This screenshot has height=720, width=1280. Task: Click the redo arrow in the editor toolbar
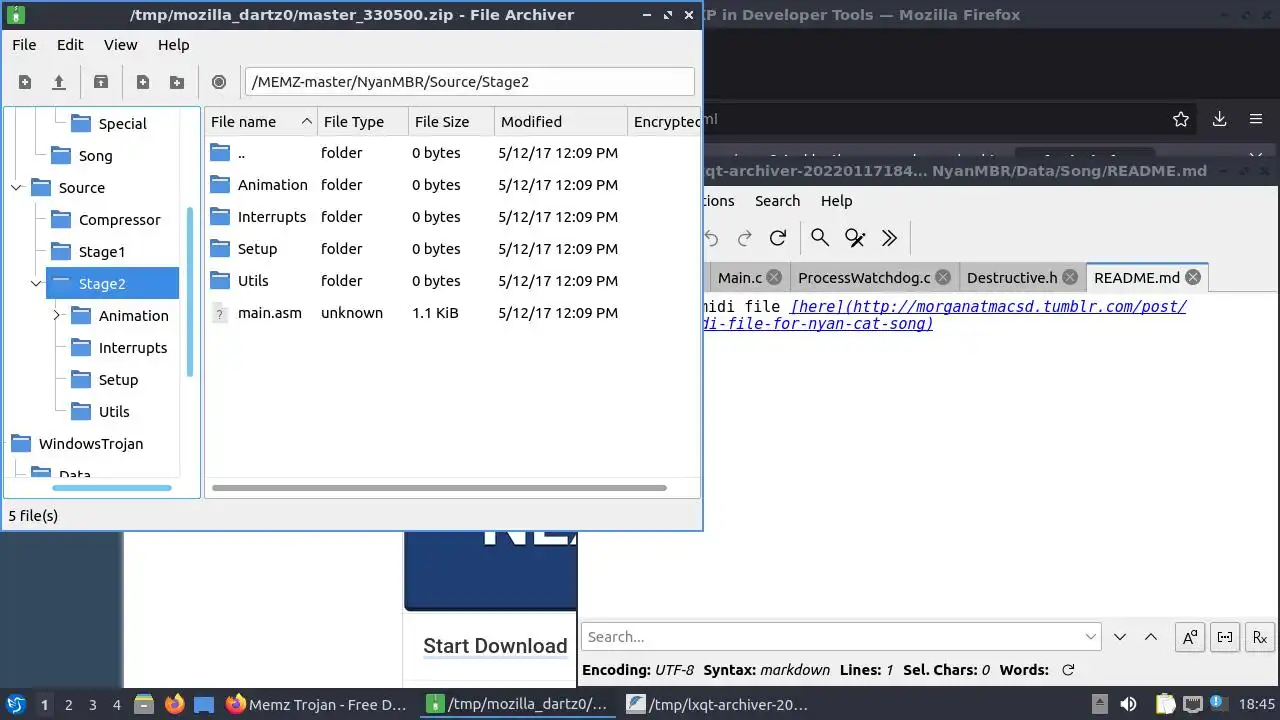pyautogui.click(x=744, y=238)
